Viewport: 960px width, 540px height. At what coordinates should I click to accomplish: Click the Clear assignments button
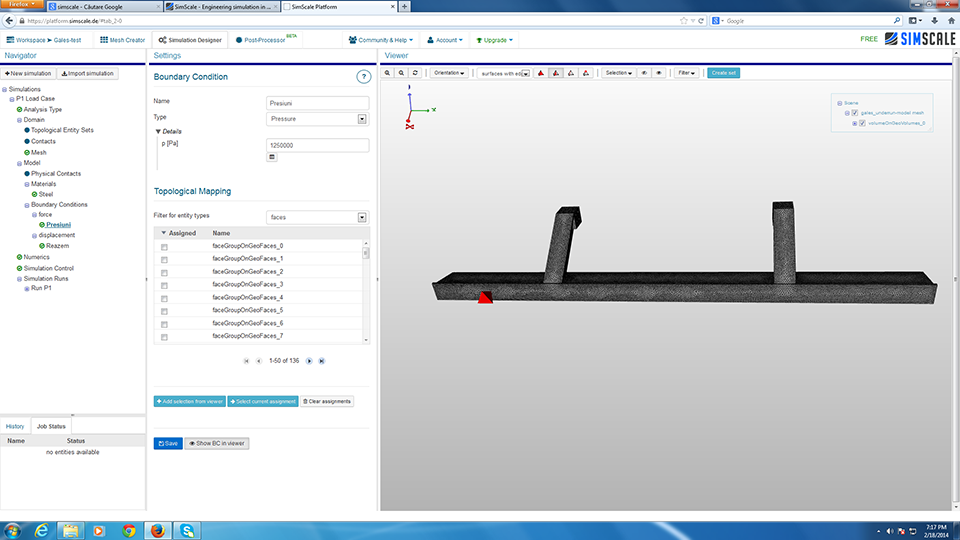(x=327, y=402)
